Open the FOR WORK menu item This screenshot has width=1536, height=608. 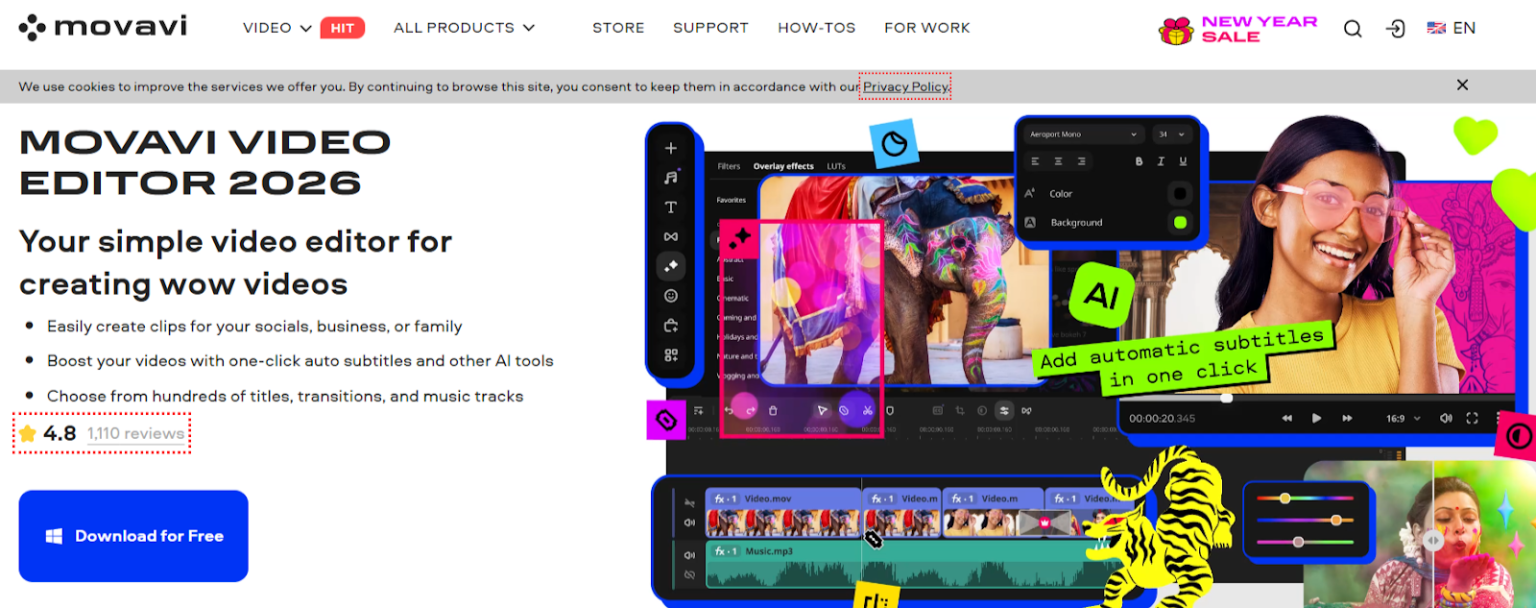927,28
